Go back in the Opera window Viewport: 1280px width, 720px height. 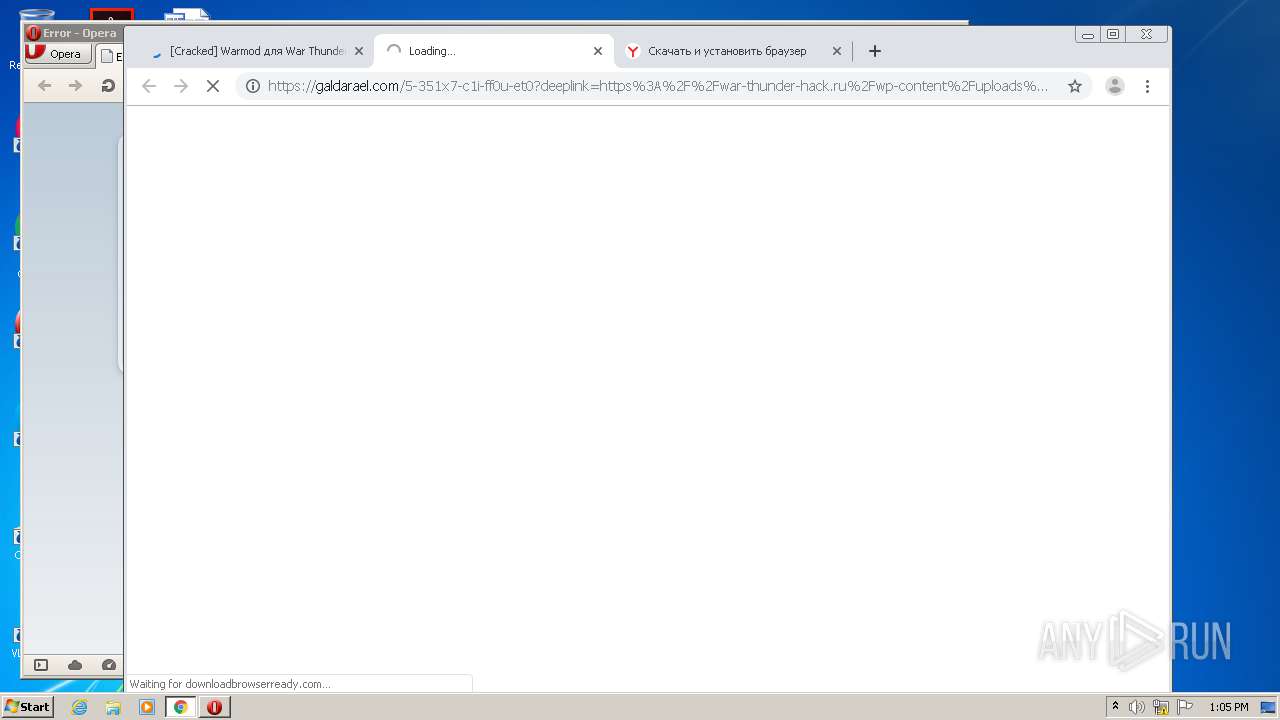point(44,86)
